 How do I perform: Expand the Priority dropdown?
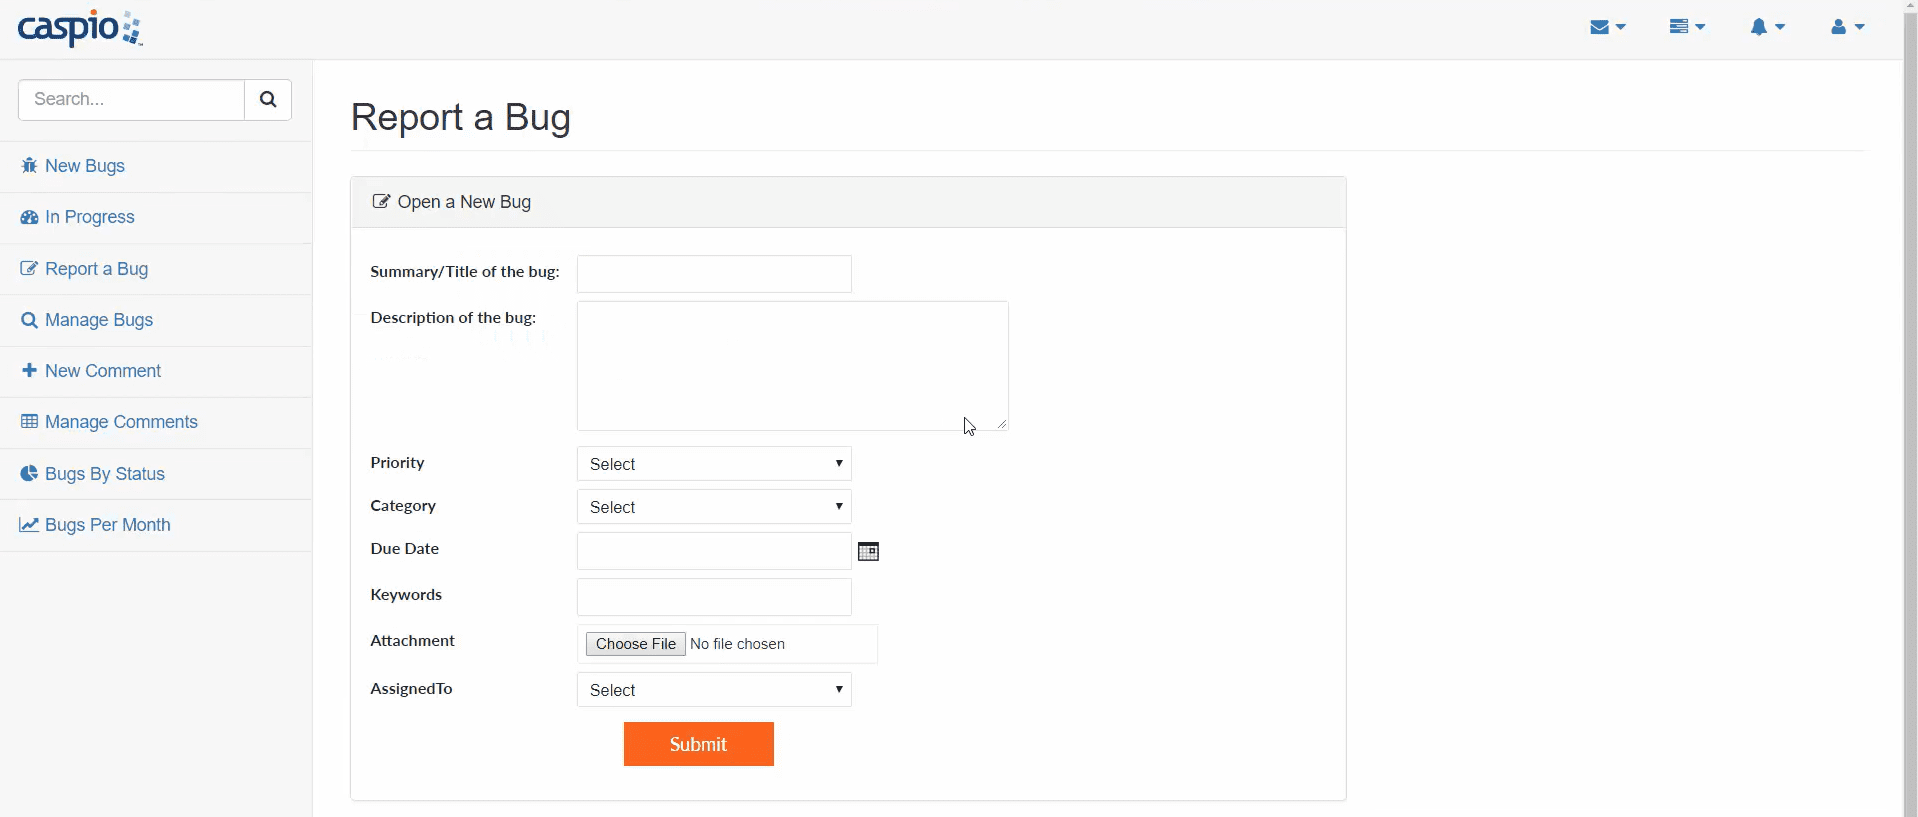(x=714, y=464)
